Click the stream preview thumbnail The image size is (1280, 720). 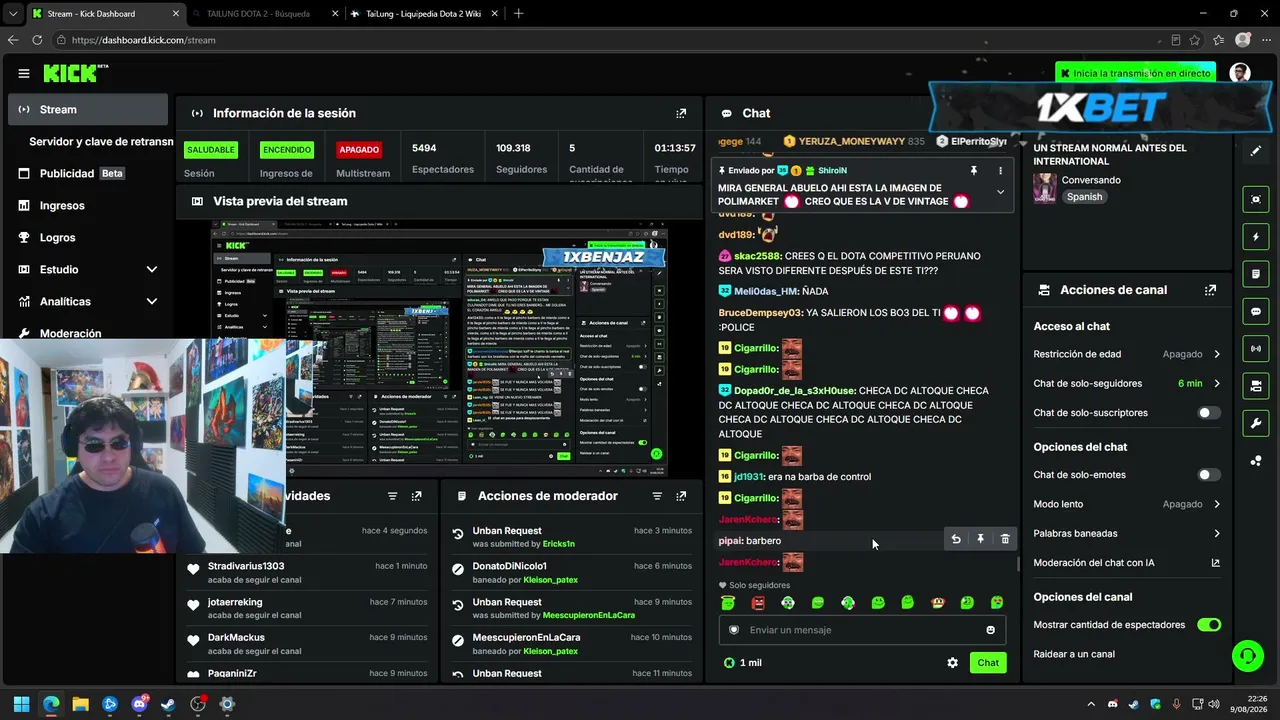point(440,349)
